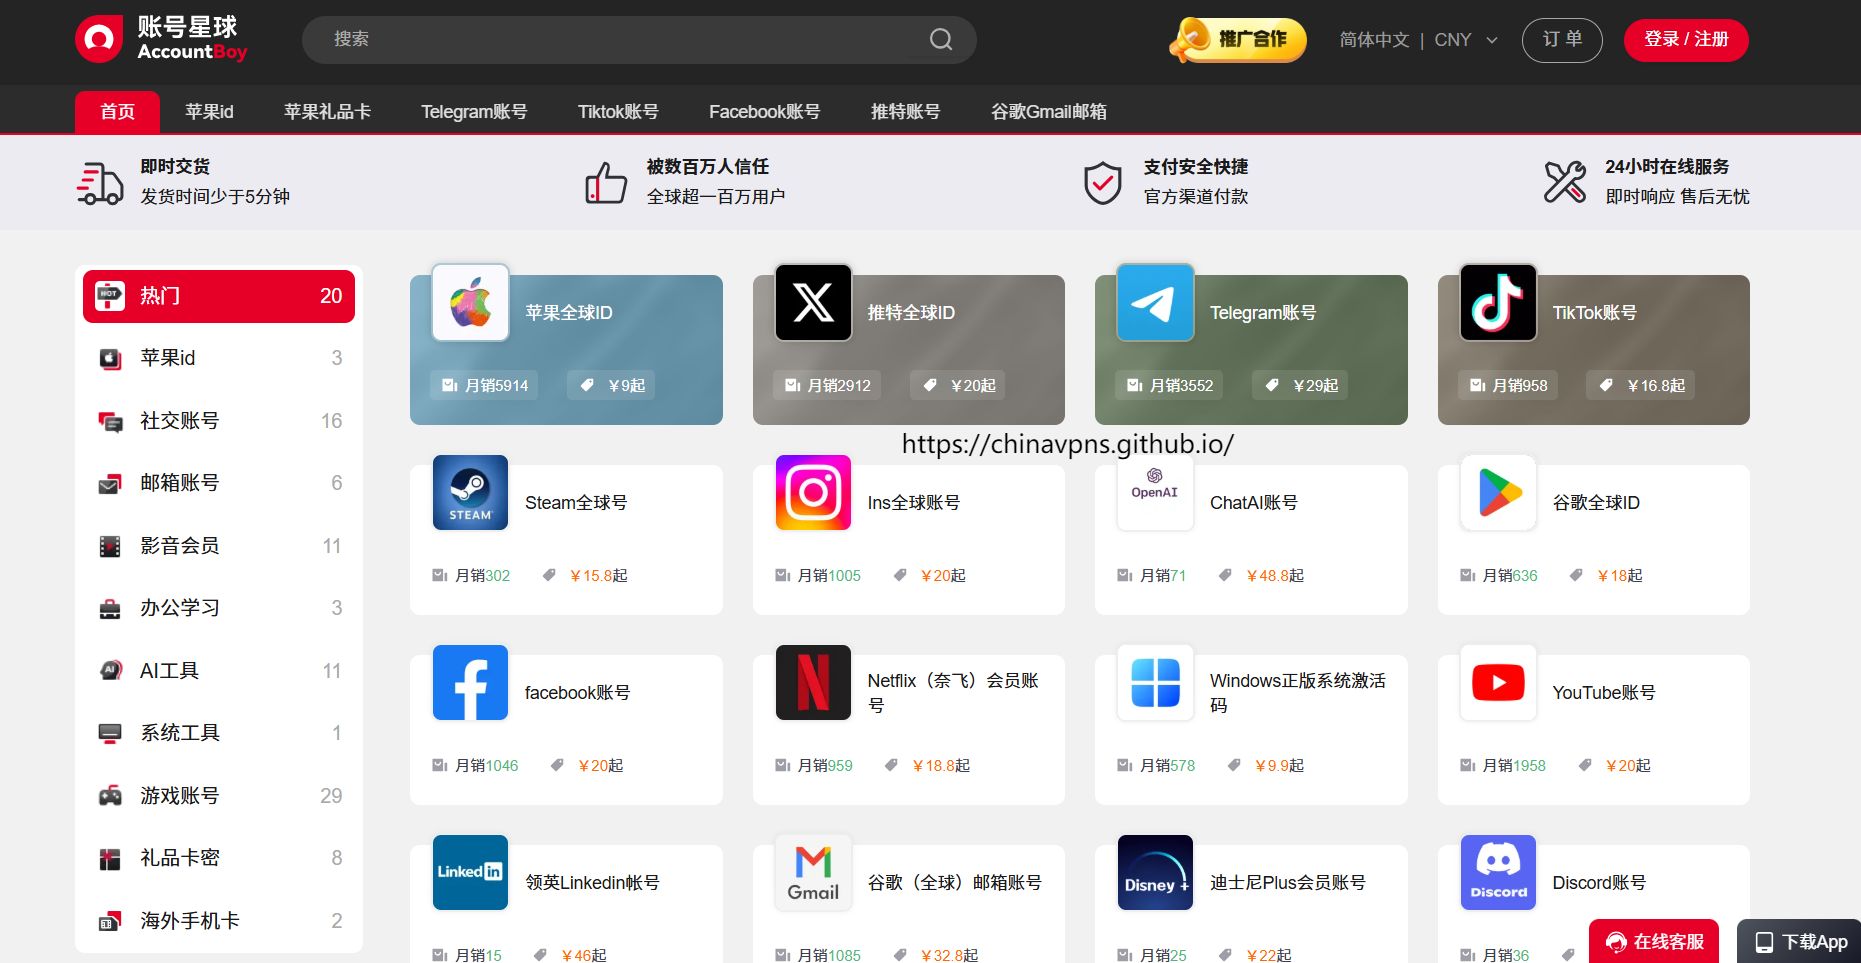Open 在线客服 online support
Screen dimensions: 1861x963
(x=1654, y=942)
